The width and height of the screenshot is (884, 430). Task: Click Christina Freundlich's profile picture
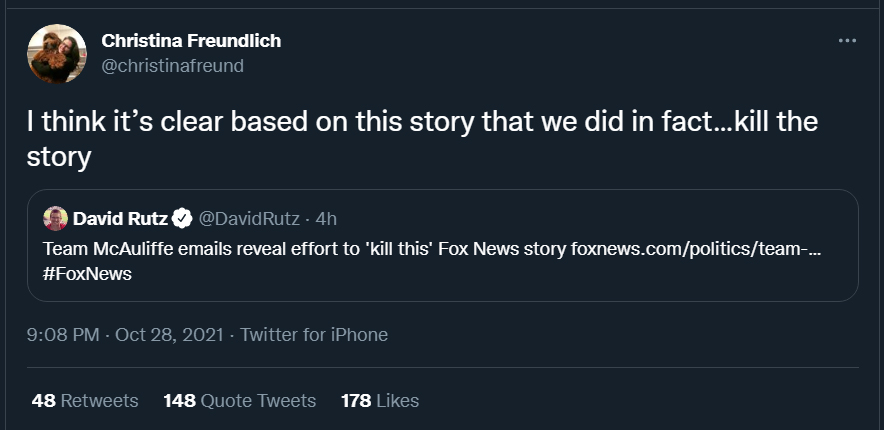56,54
